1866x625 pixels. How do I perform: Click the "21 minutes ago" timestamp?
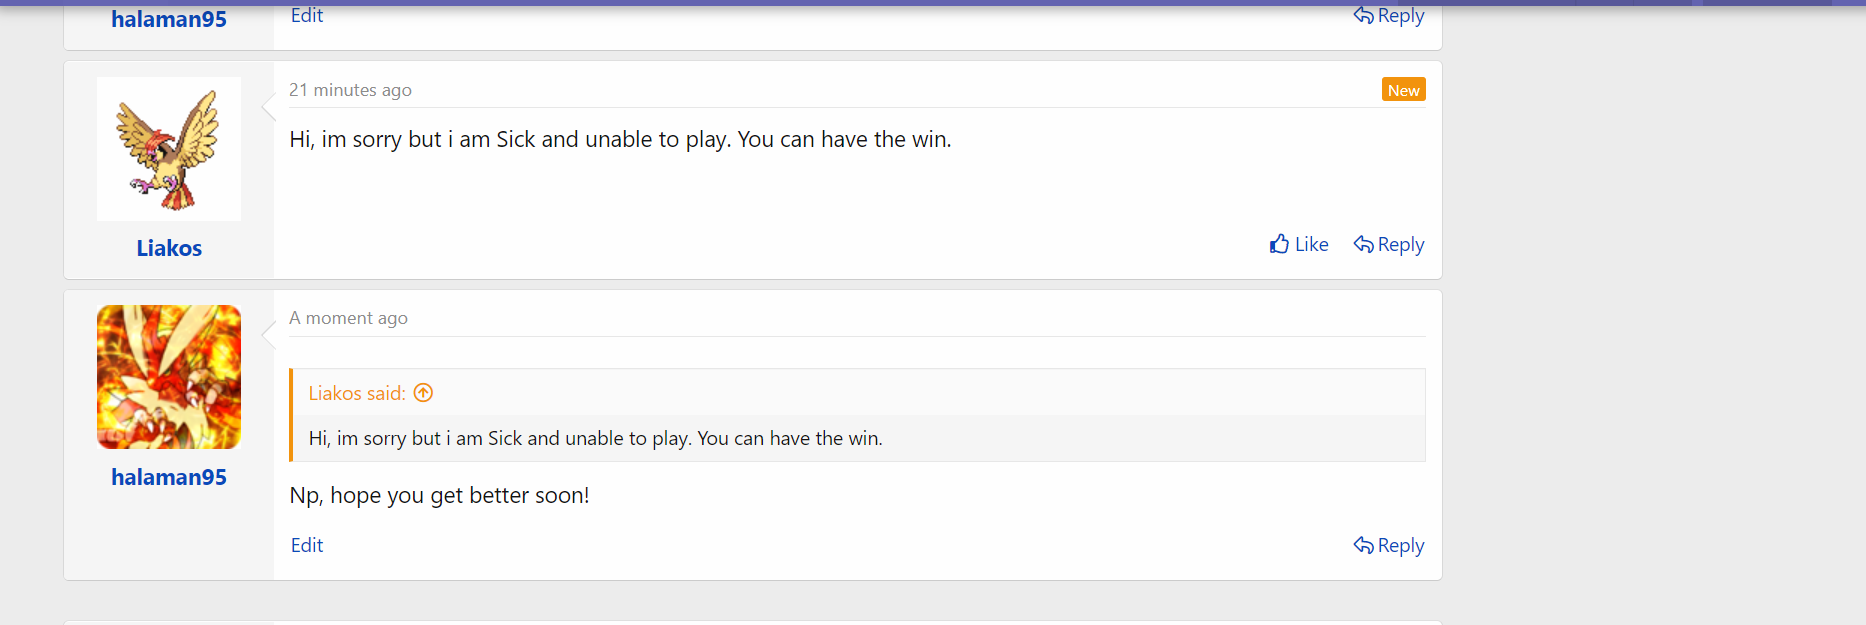point(350,90)
